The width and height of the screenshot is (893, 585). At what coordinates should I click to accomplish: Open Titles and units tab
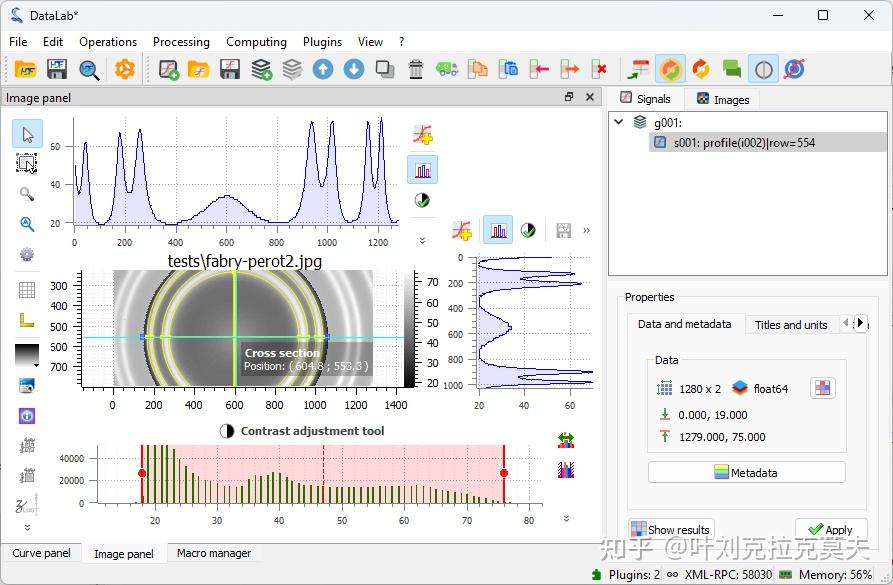coord(790,325)
